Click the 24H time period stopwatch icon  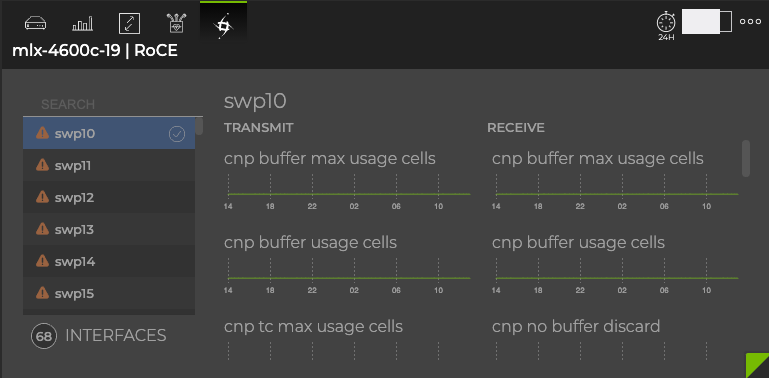(x=666, y=26)
